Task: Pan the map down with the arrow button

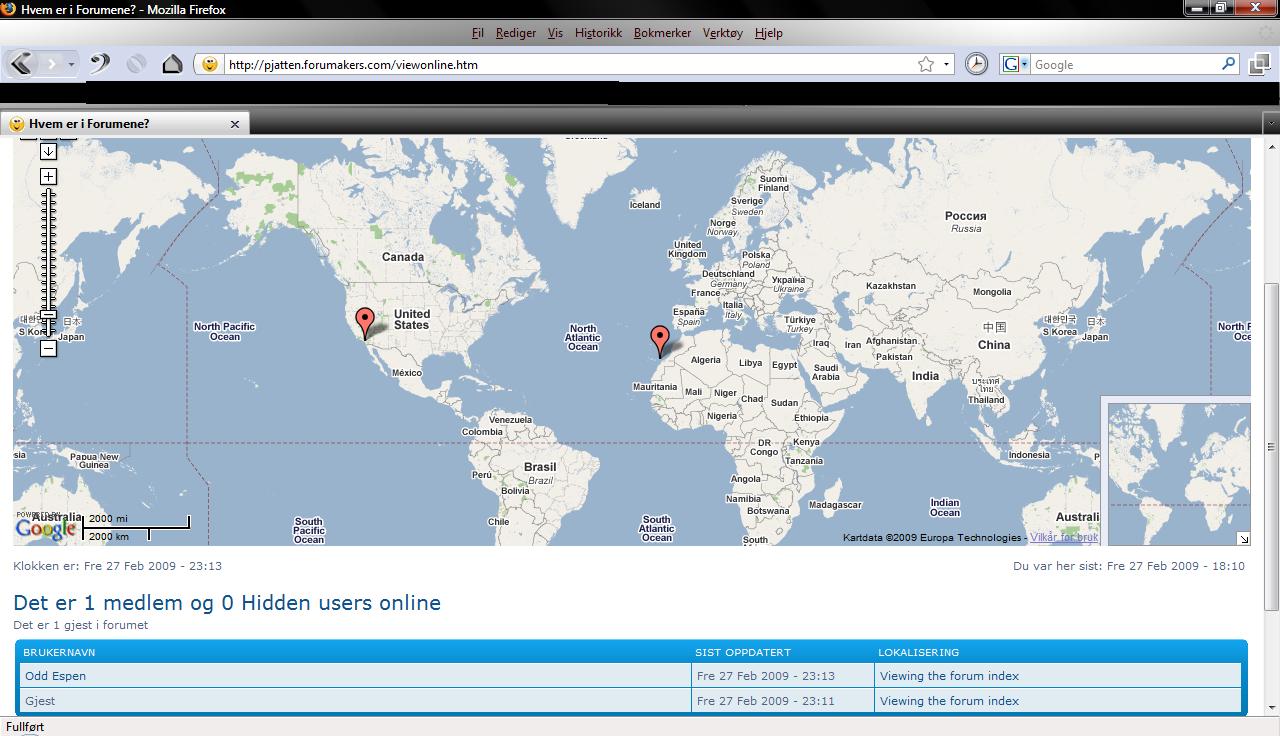Action: (48, 152)
